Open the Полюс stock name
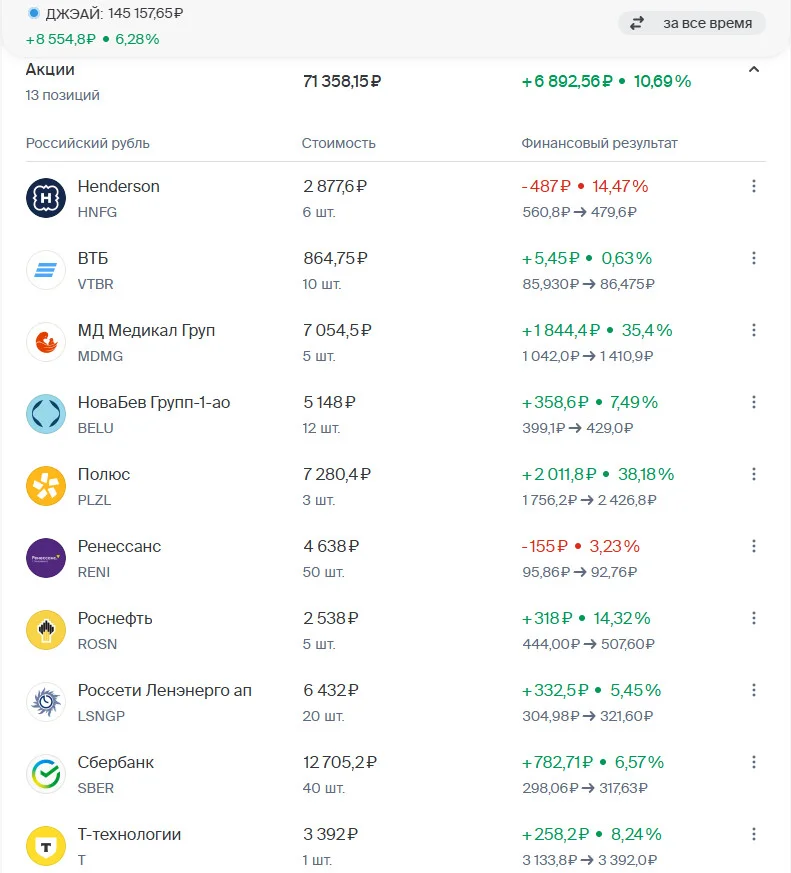 [104, 474]
